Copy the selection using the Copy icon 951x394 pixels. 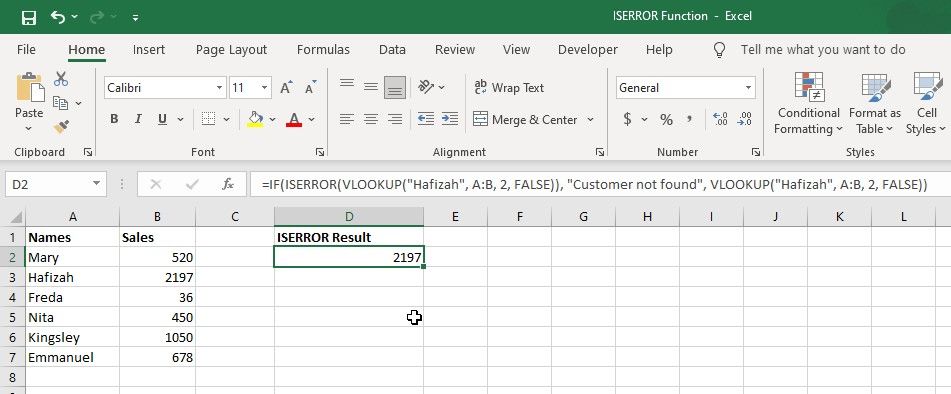pyautogui.click(x=60, y=103)
